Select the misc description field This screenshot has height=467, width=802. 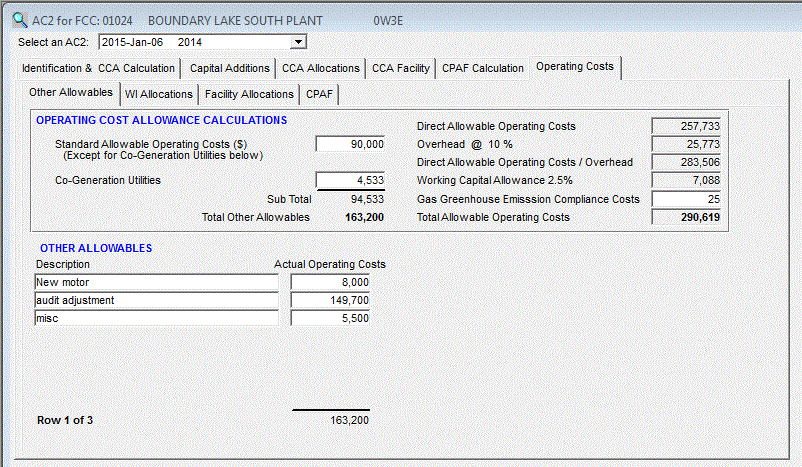(155, 318)
